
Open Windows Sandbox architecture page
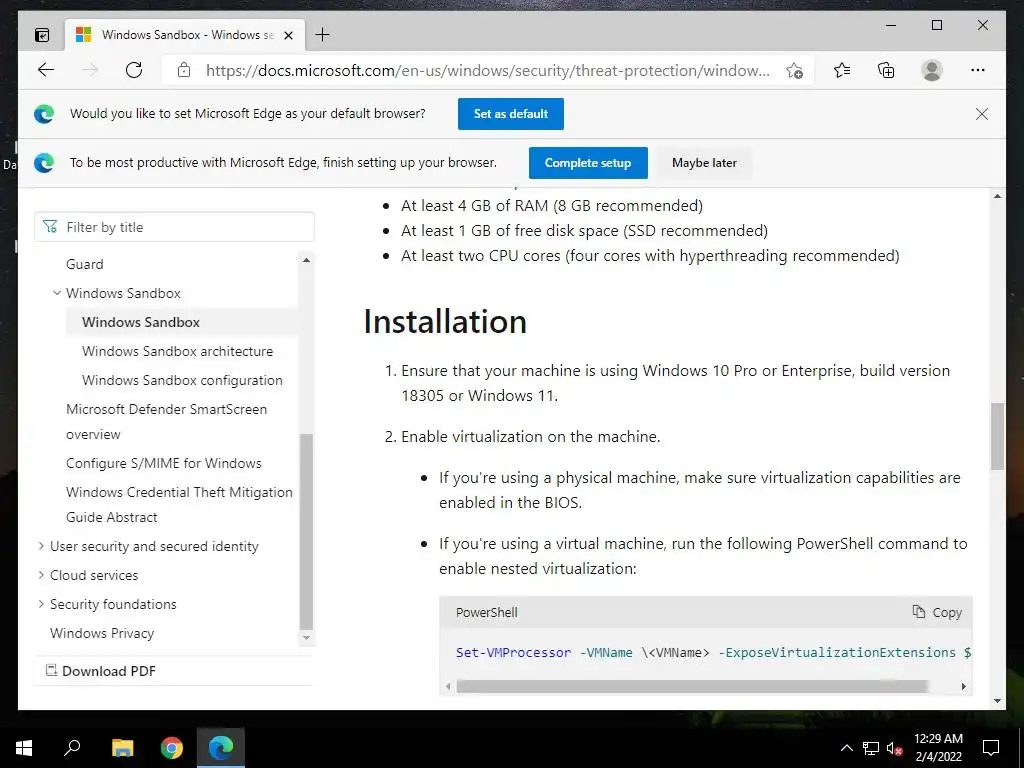(177, 351)
